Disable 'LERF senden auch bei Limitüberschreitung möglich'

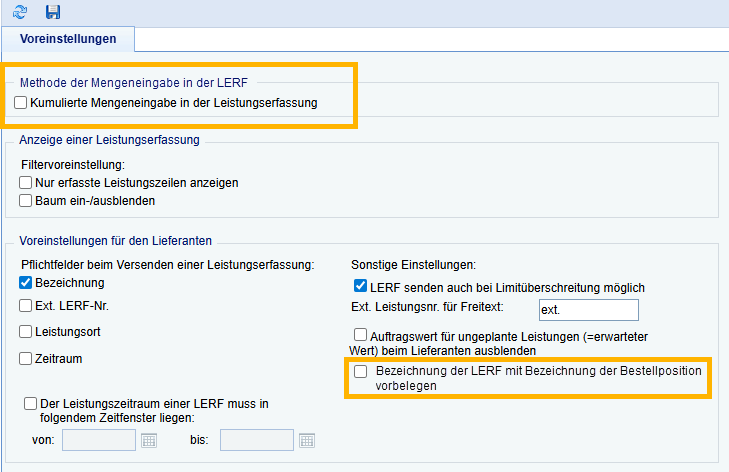(361, 287)
